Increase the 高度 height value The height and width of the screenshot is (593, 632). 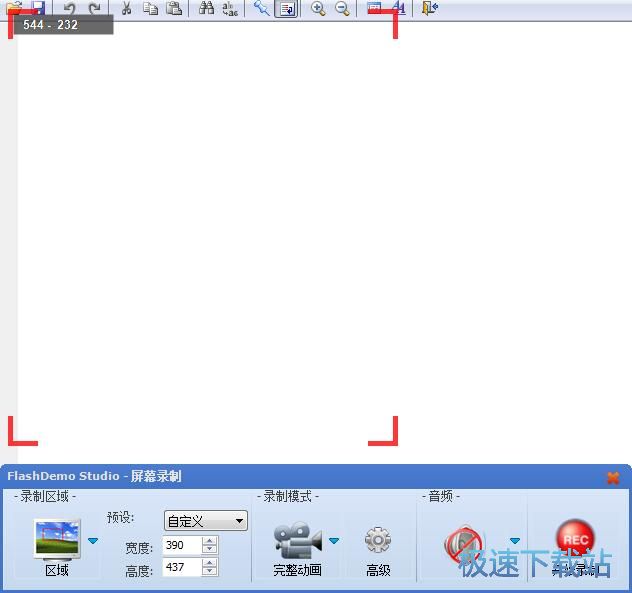(x=210, y=563)
